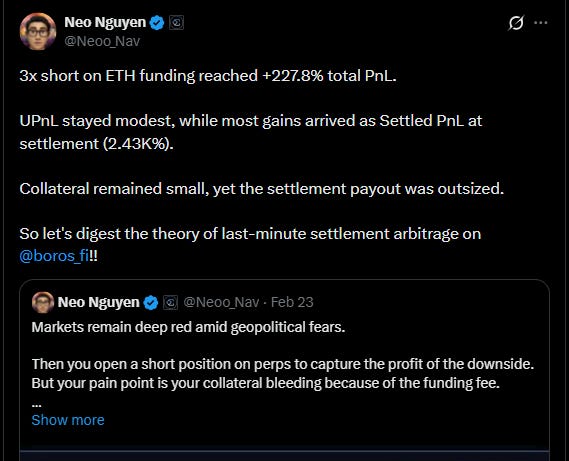Click the verified badge inside the quoted post
The width and height of the screenshot is (569, 461).
coord(151,302)
